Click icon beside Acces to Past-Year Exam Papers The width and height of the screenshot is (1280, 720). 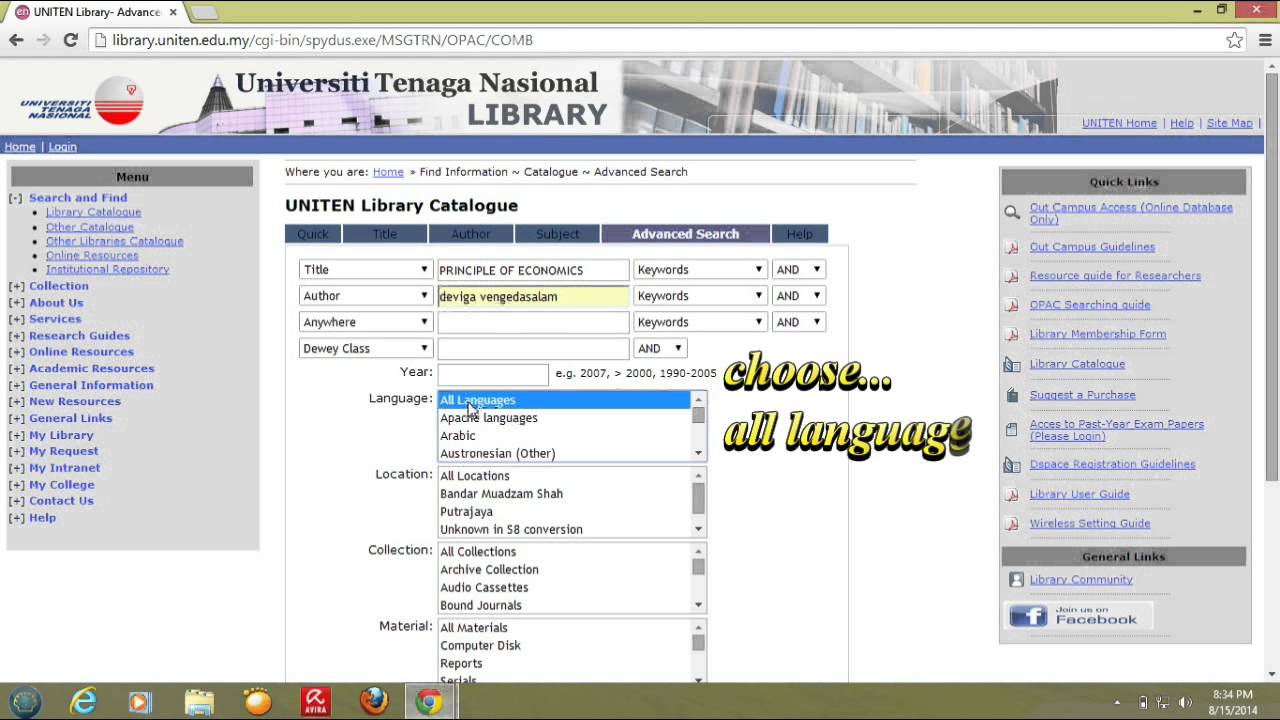click(x=1012, y=430)
